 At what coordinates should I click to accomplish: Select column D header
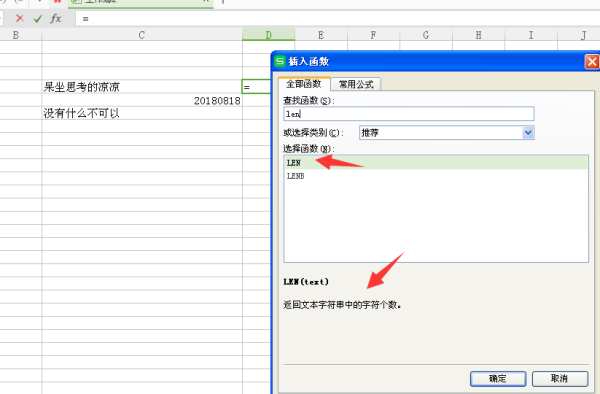click(x=269, y=35)
